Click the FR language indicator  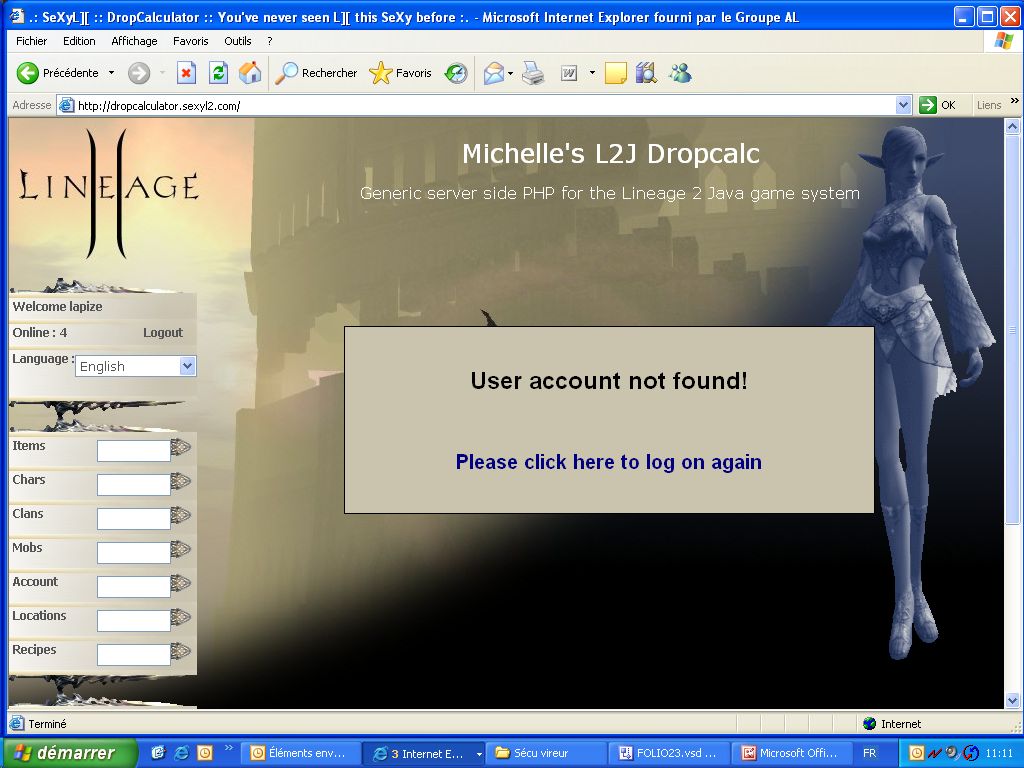870,753
